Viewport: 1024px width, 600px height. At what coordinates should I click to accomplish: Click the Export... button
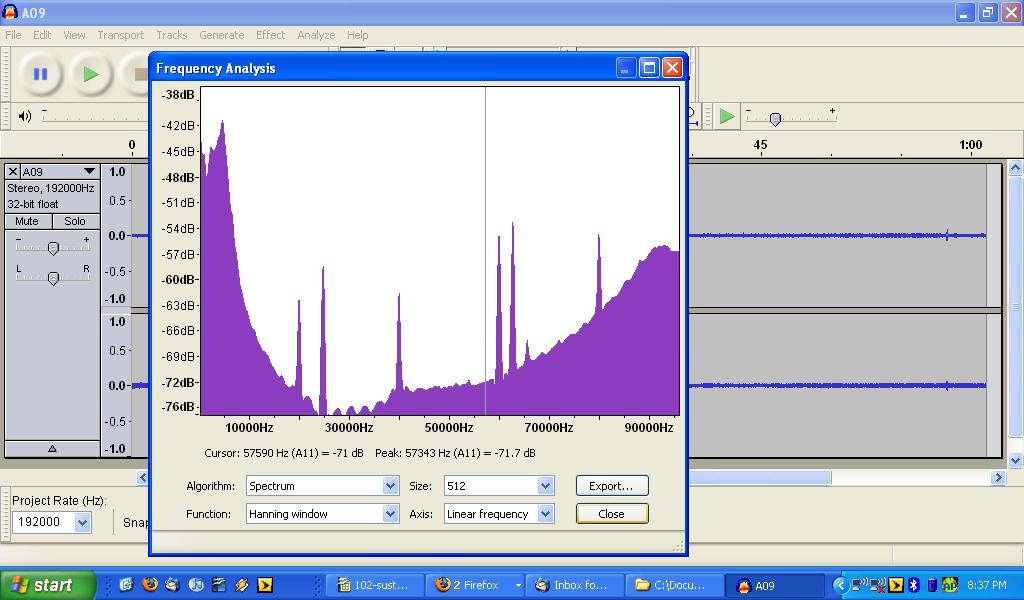(x=611, y=486)
